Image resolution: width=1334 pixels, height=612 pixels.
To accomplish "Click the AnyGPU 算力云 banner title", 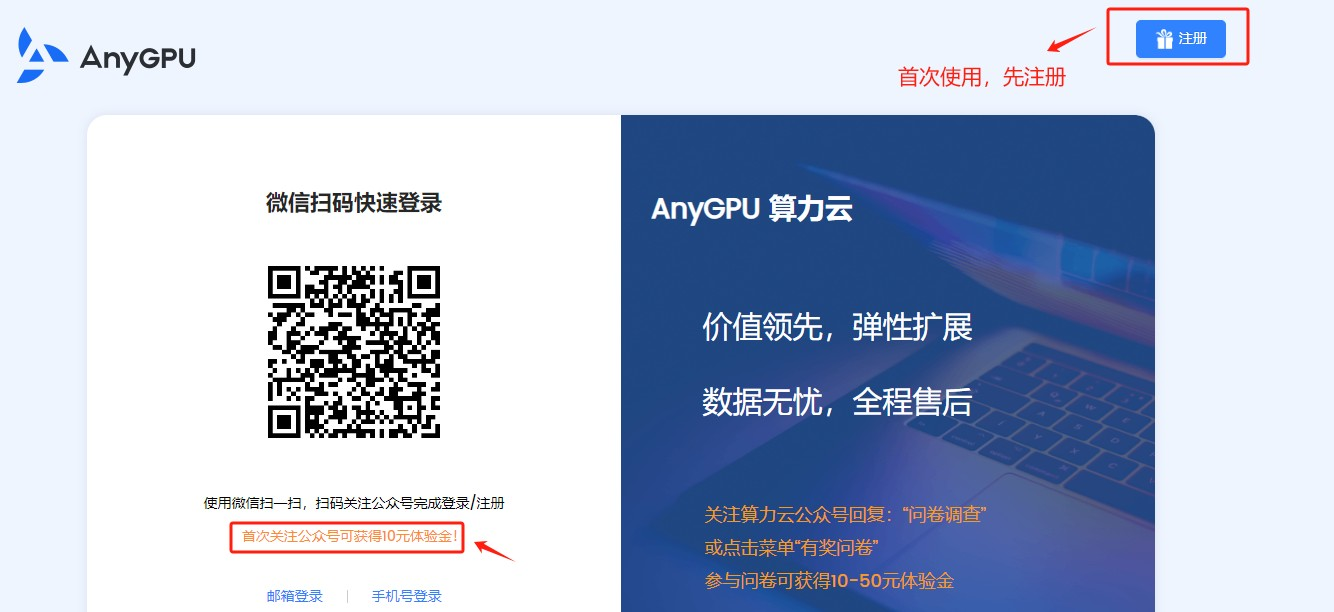I will tap(752, 208).
